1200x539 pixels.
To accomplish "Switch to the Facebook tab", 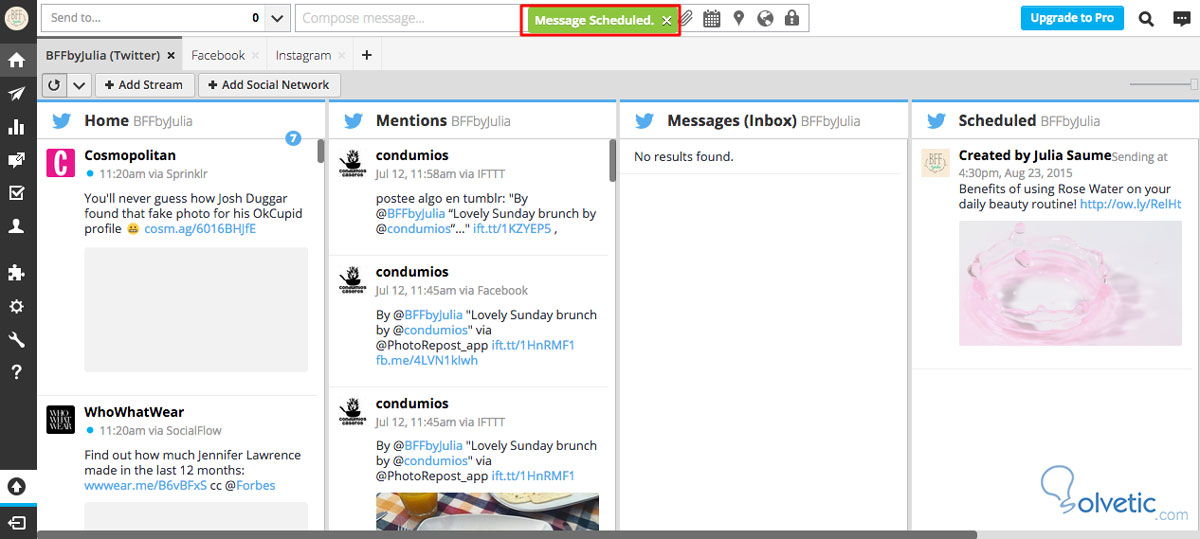I will (218, 56).
